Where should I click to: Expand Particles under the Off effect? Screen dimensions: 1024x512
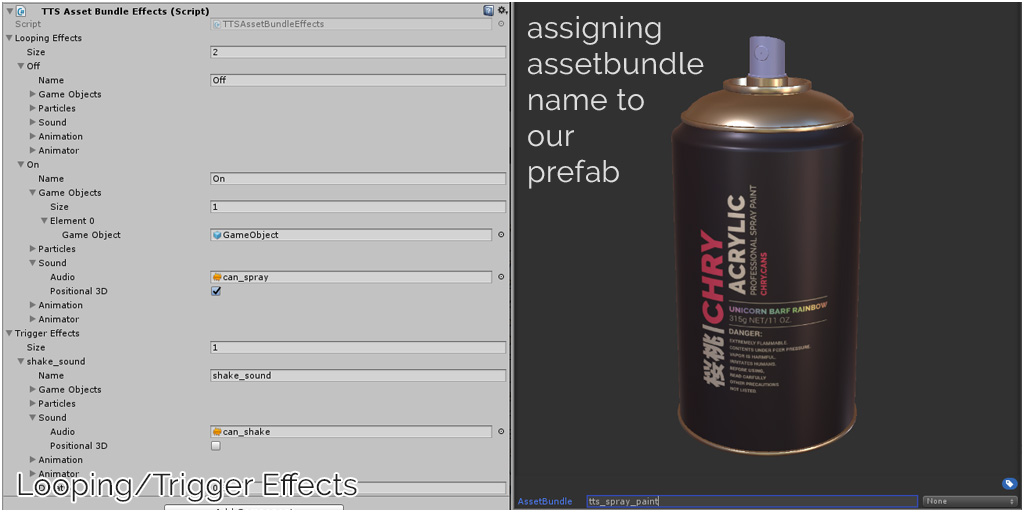point(33,108)
